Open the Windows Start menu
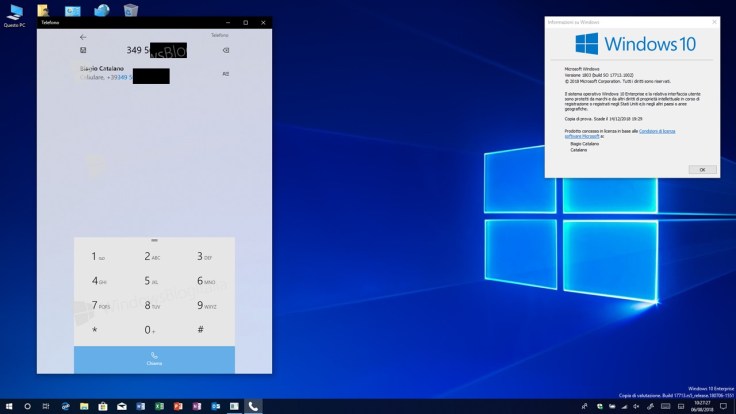 coord(8,406)
